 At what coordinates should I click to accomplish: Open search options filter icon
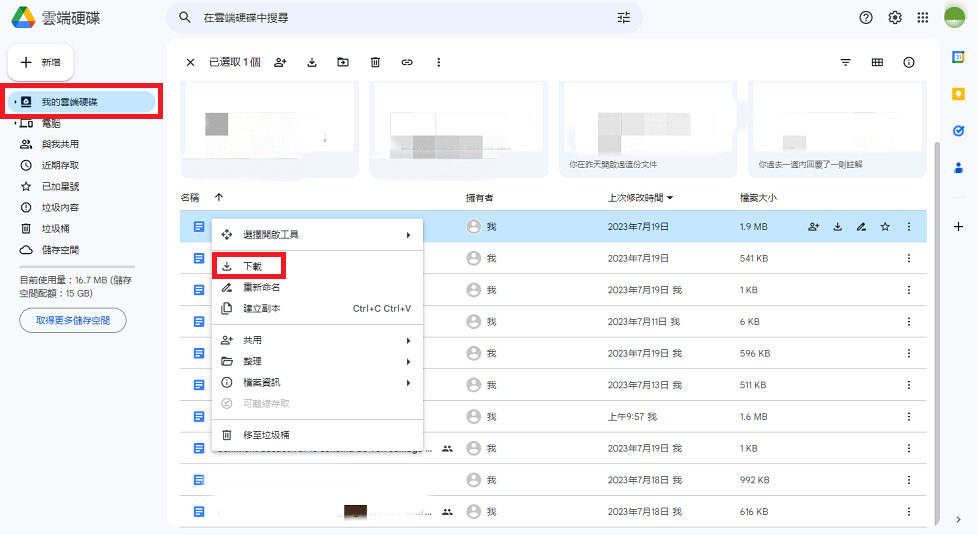pyautogui.click(x=624, y=17)
